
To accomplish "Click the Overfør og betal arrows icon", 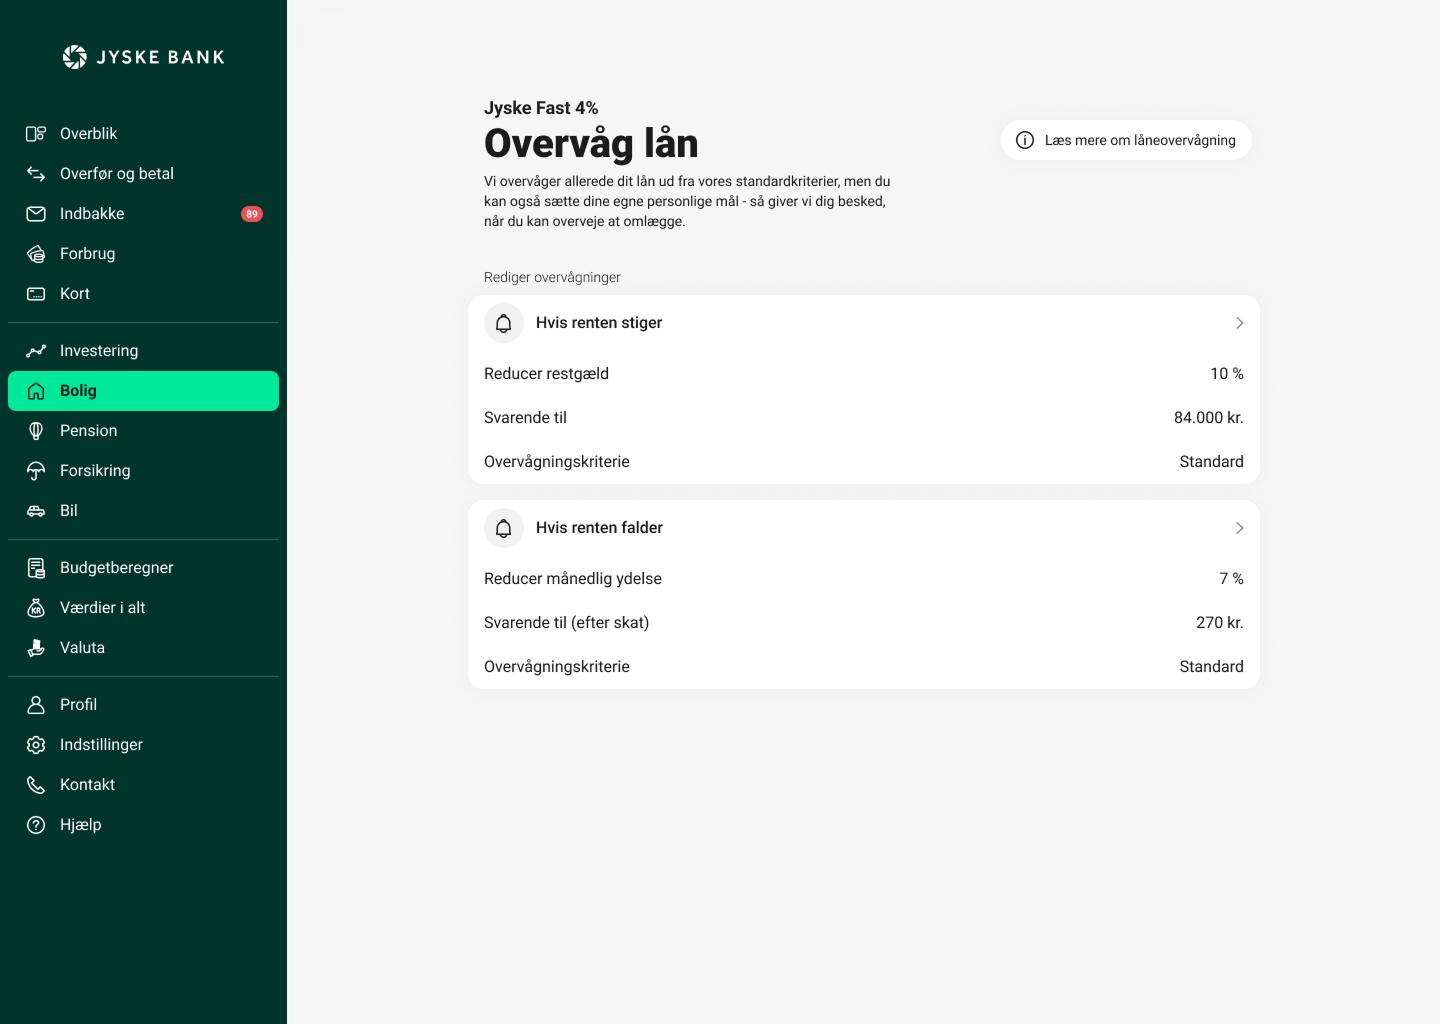I will pos(36,174).
